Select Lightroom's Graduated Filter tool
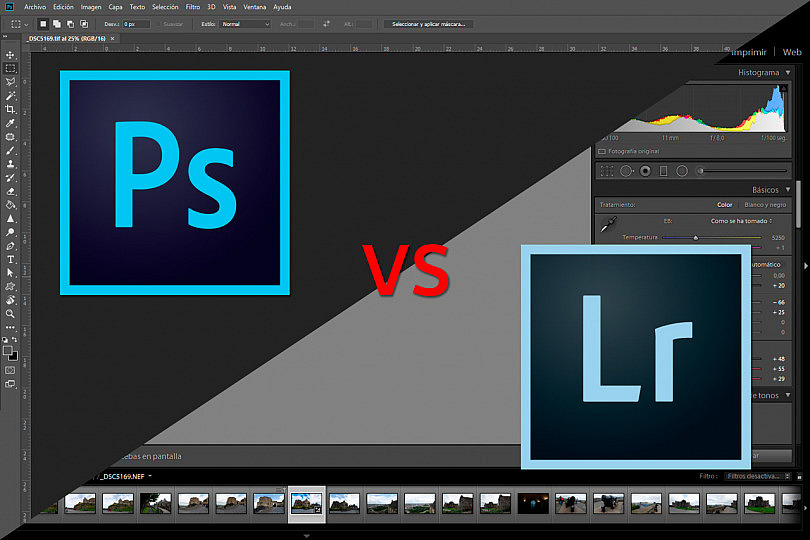The height and width of the screenshot is (540, 810). [x=664, y=171]
